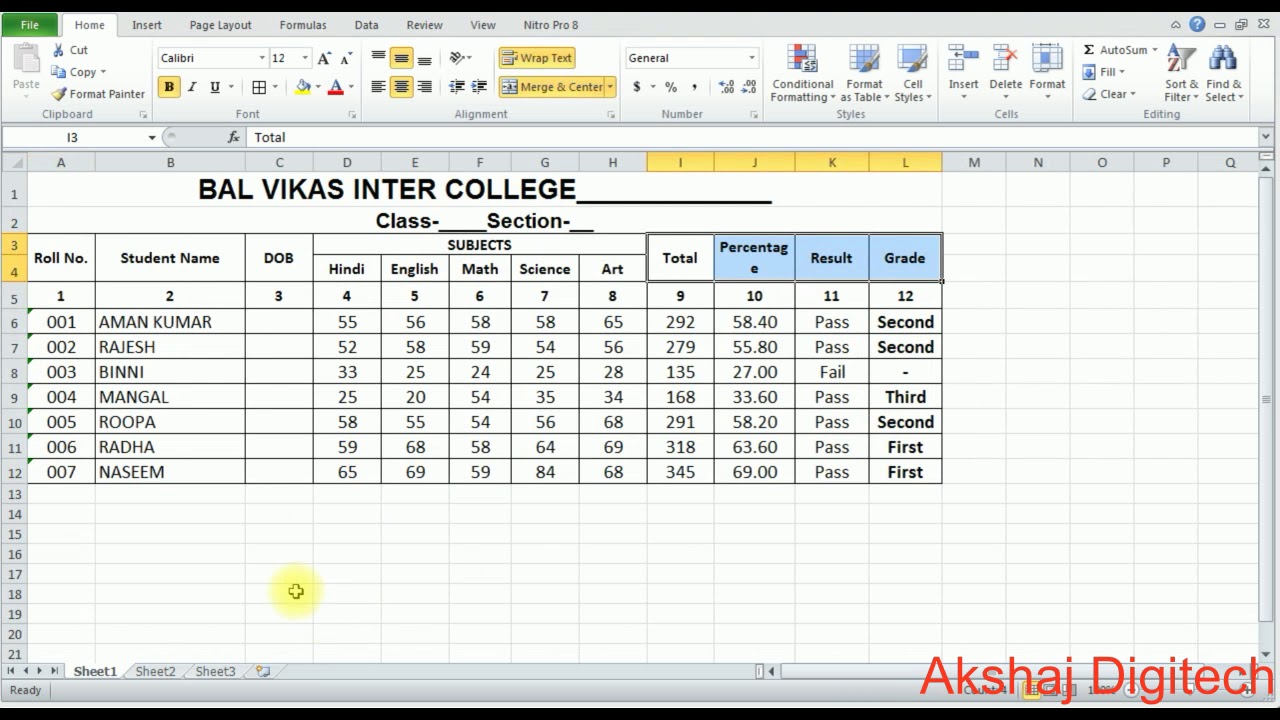Align text right in cell

424,87
